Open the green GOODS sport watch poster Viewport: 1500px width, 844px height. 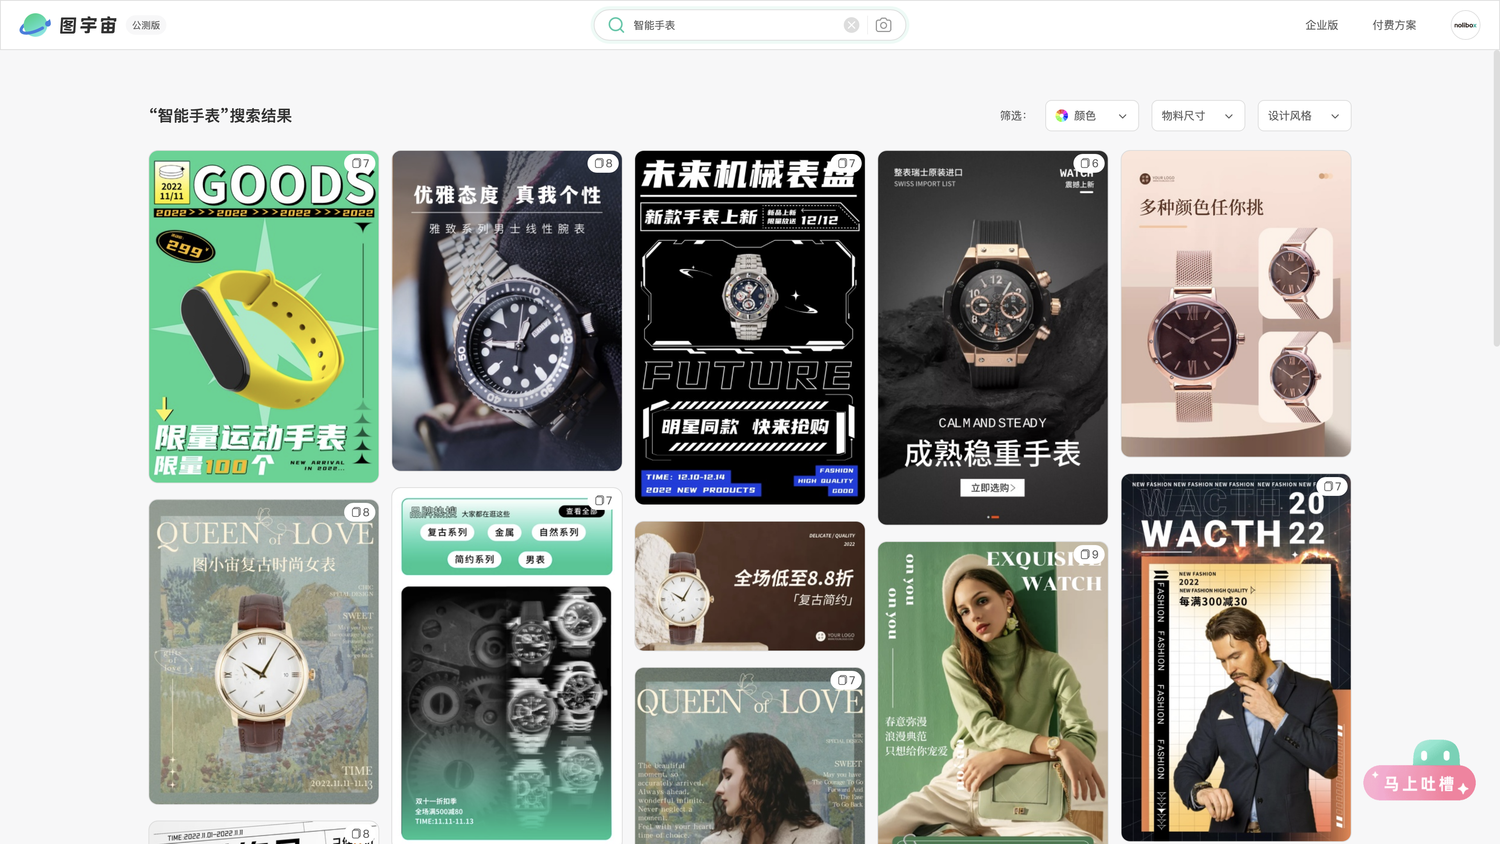(x=264, y=317)
